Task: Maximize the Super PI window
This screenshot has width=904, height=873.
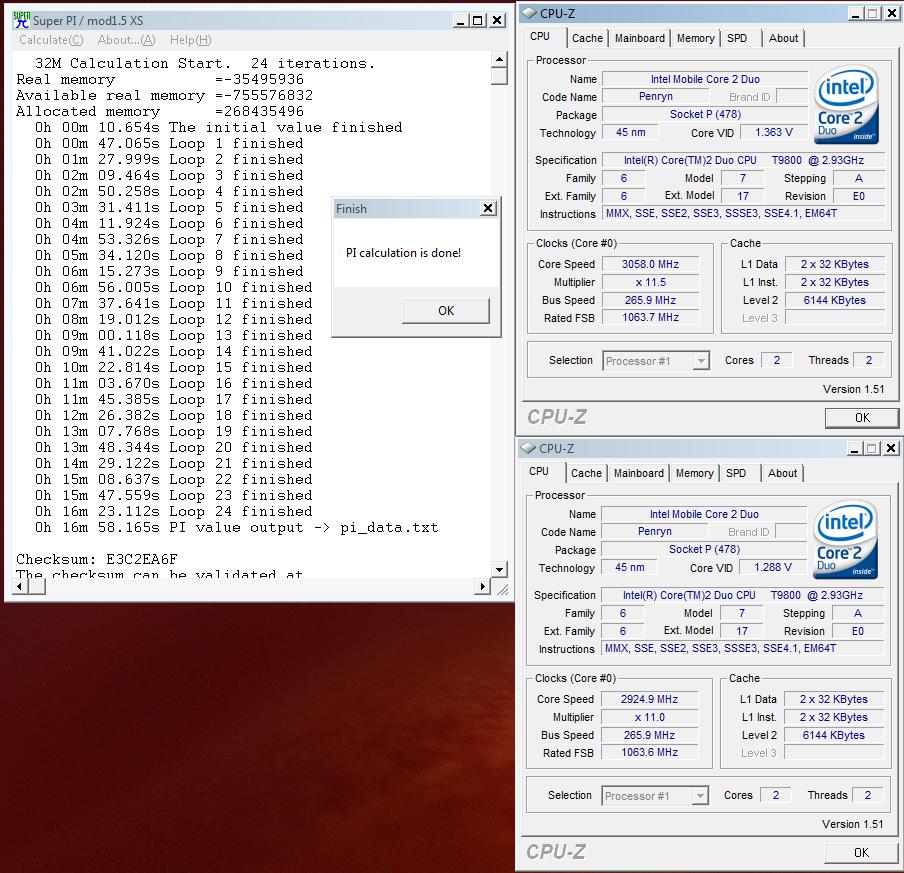Action: coord(477,21)
